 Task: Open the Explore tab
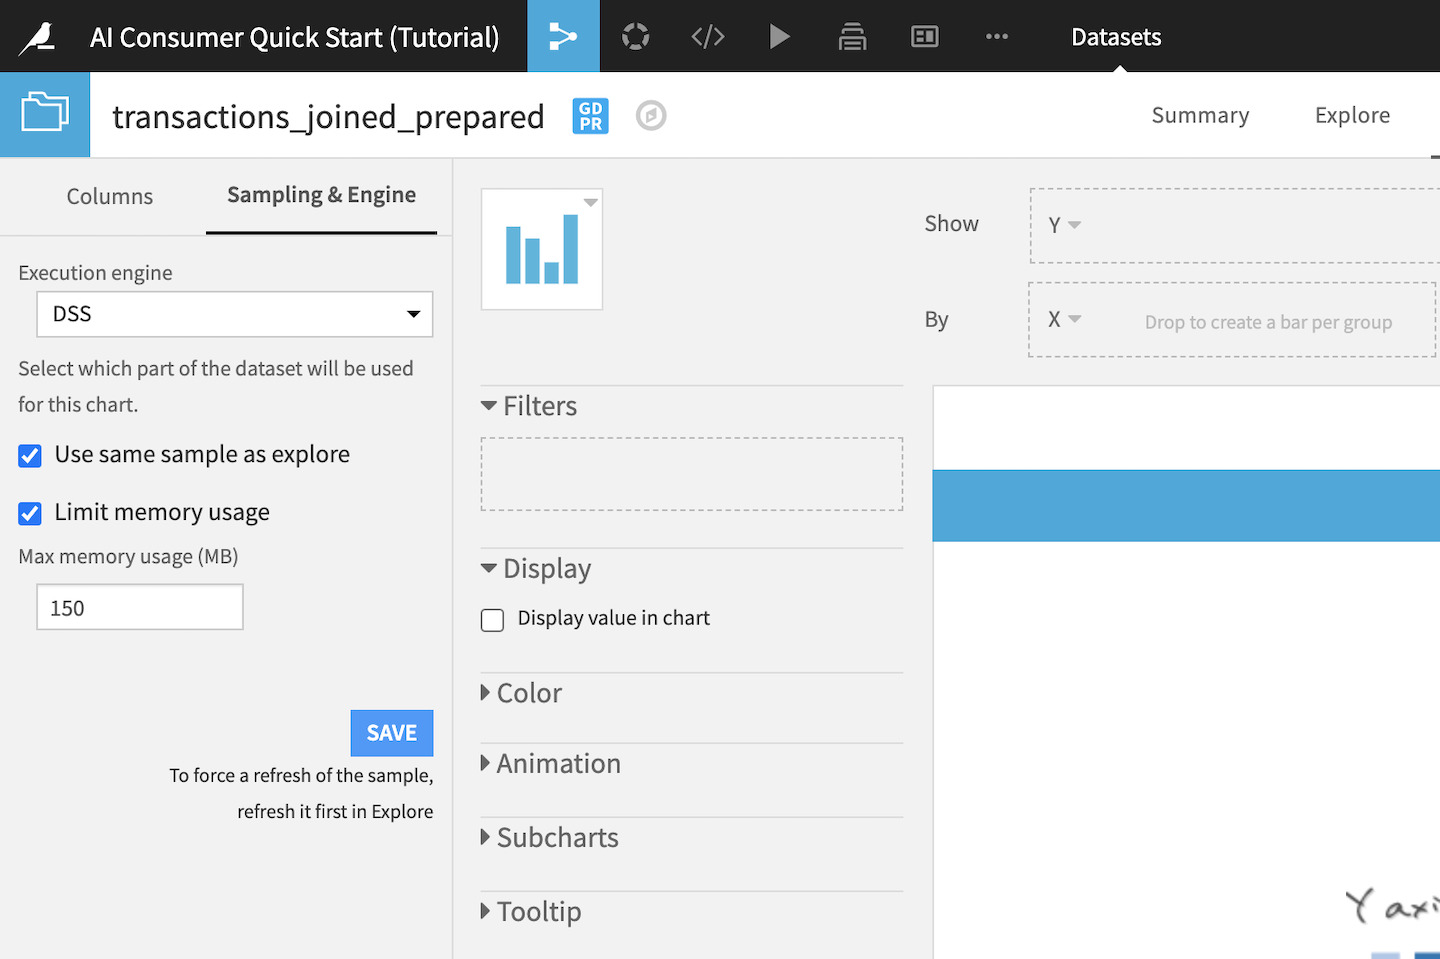click(x=1352, y=115)
